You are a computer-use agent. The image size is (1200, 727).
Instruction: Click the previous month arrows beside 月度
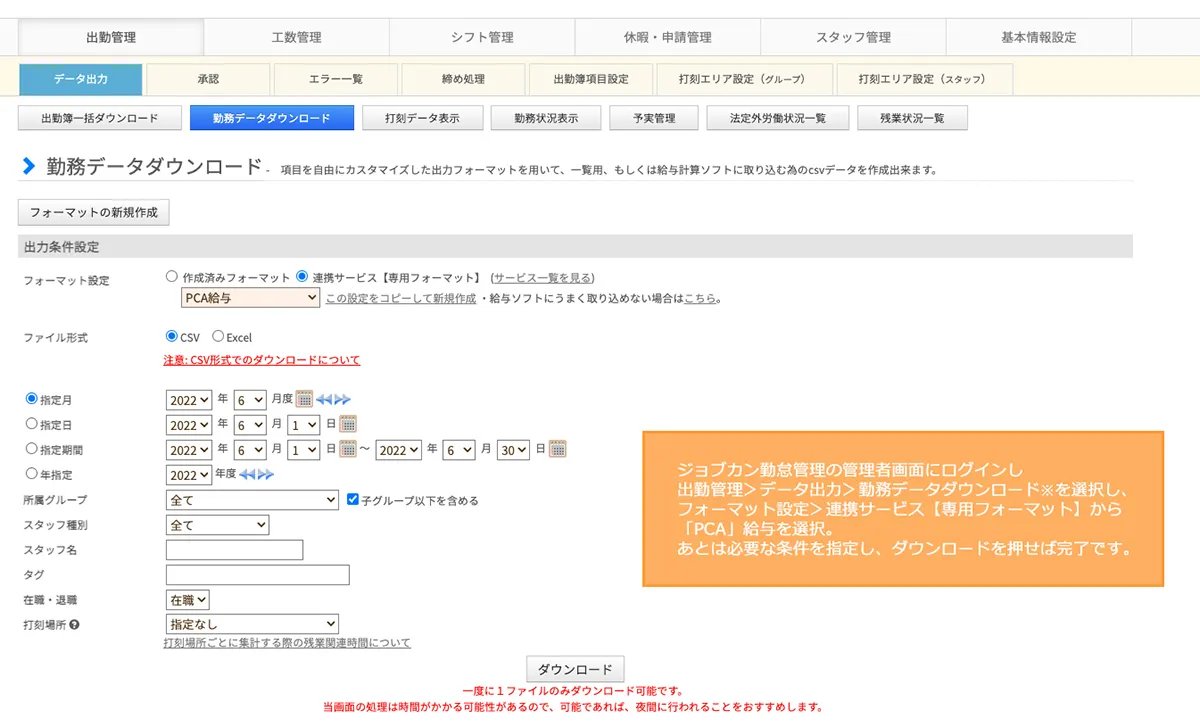click(x=324, y=399)
